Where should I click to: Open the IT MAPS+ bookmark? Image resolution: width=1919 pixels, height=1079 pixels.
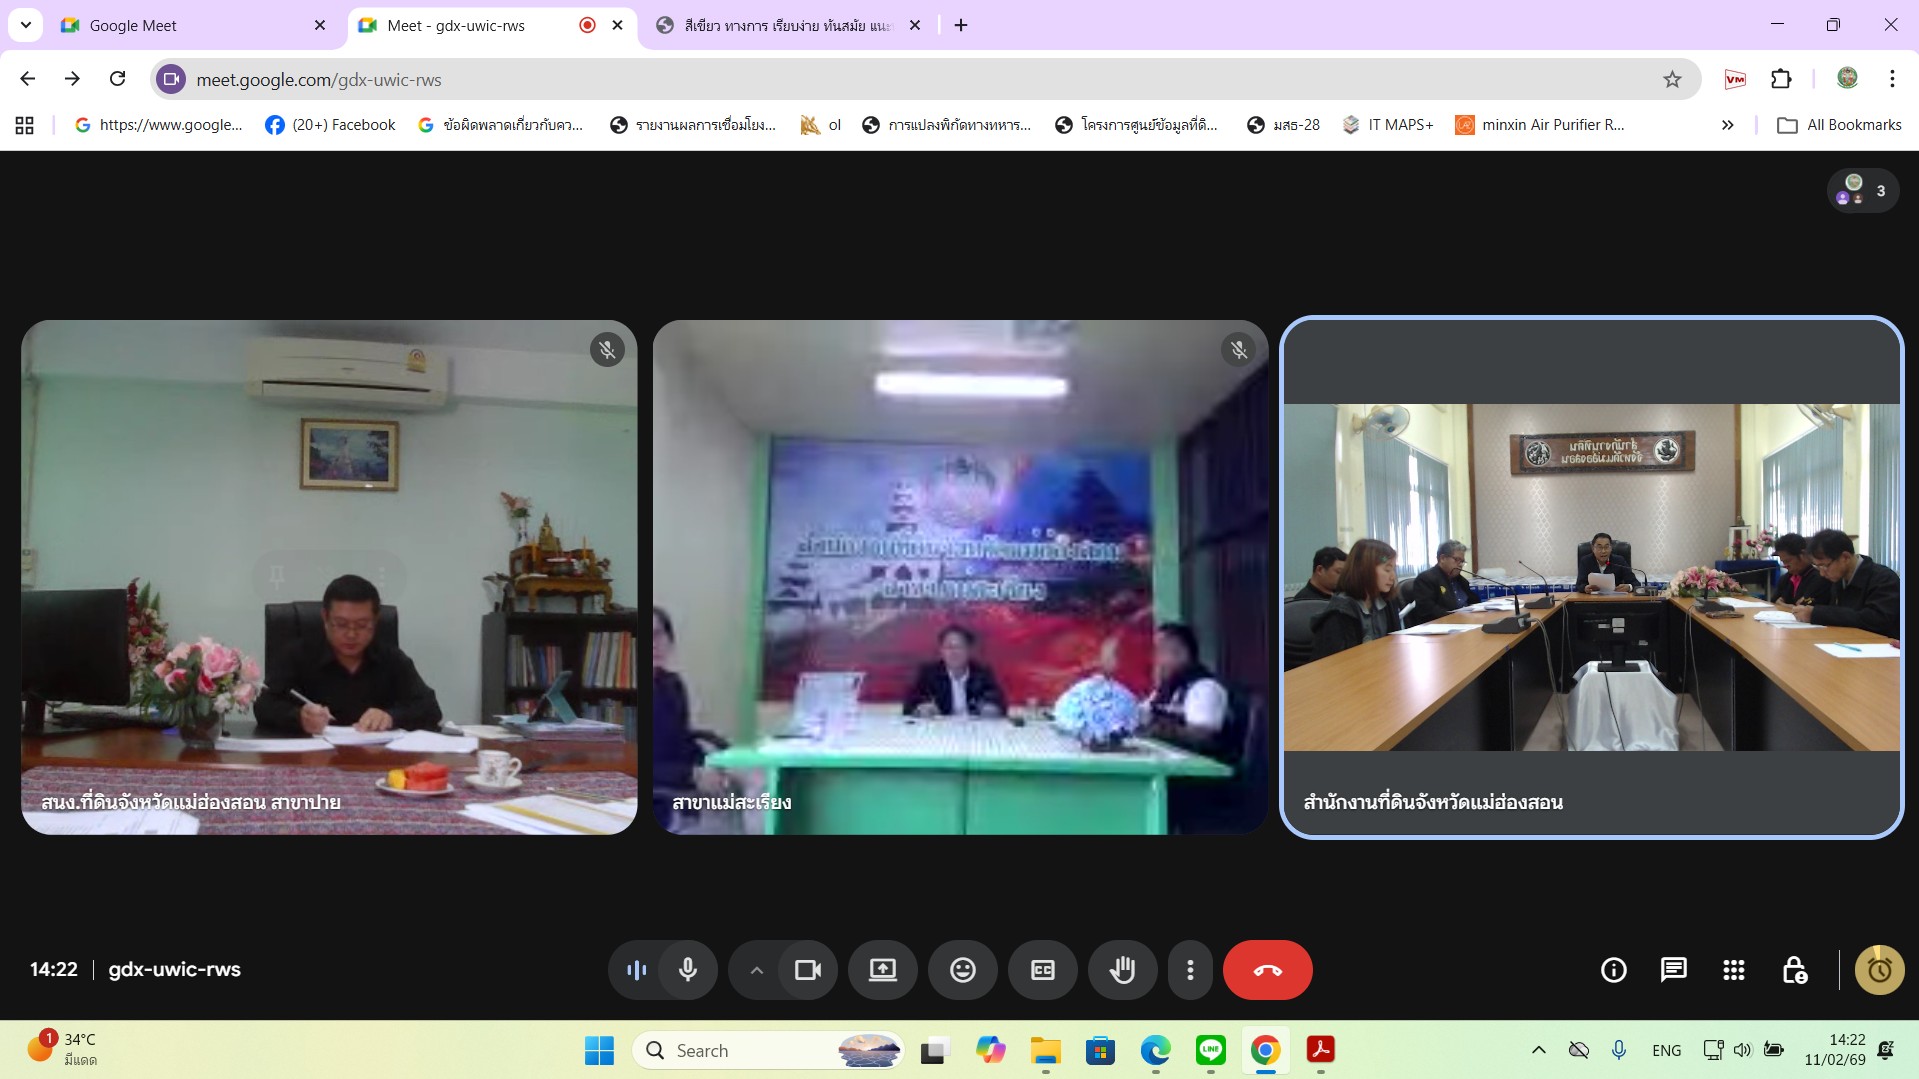(1388, 125)
